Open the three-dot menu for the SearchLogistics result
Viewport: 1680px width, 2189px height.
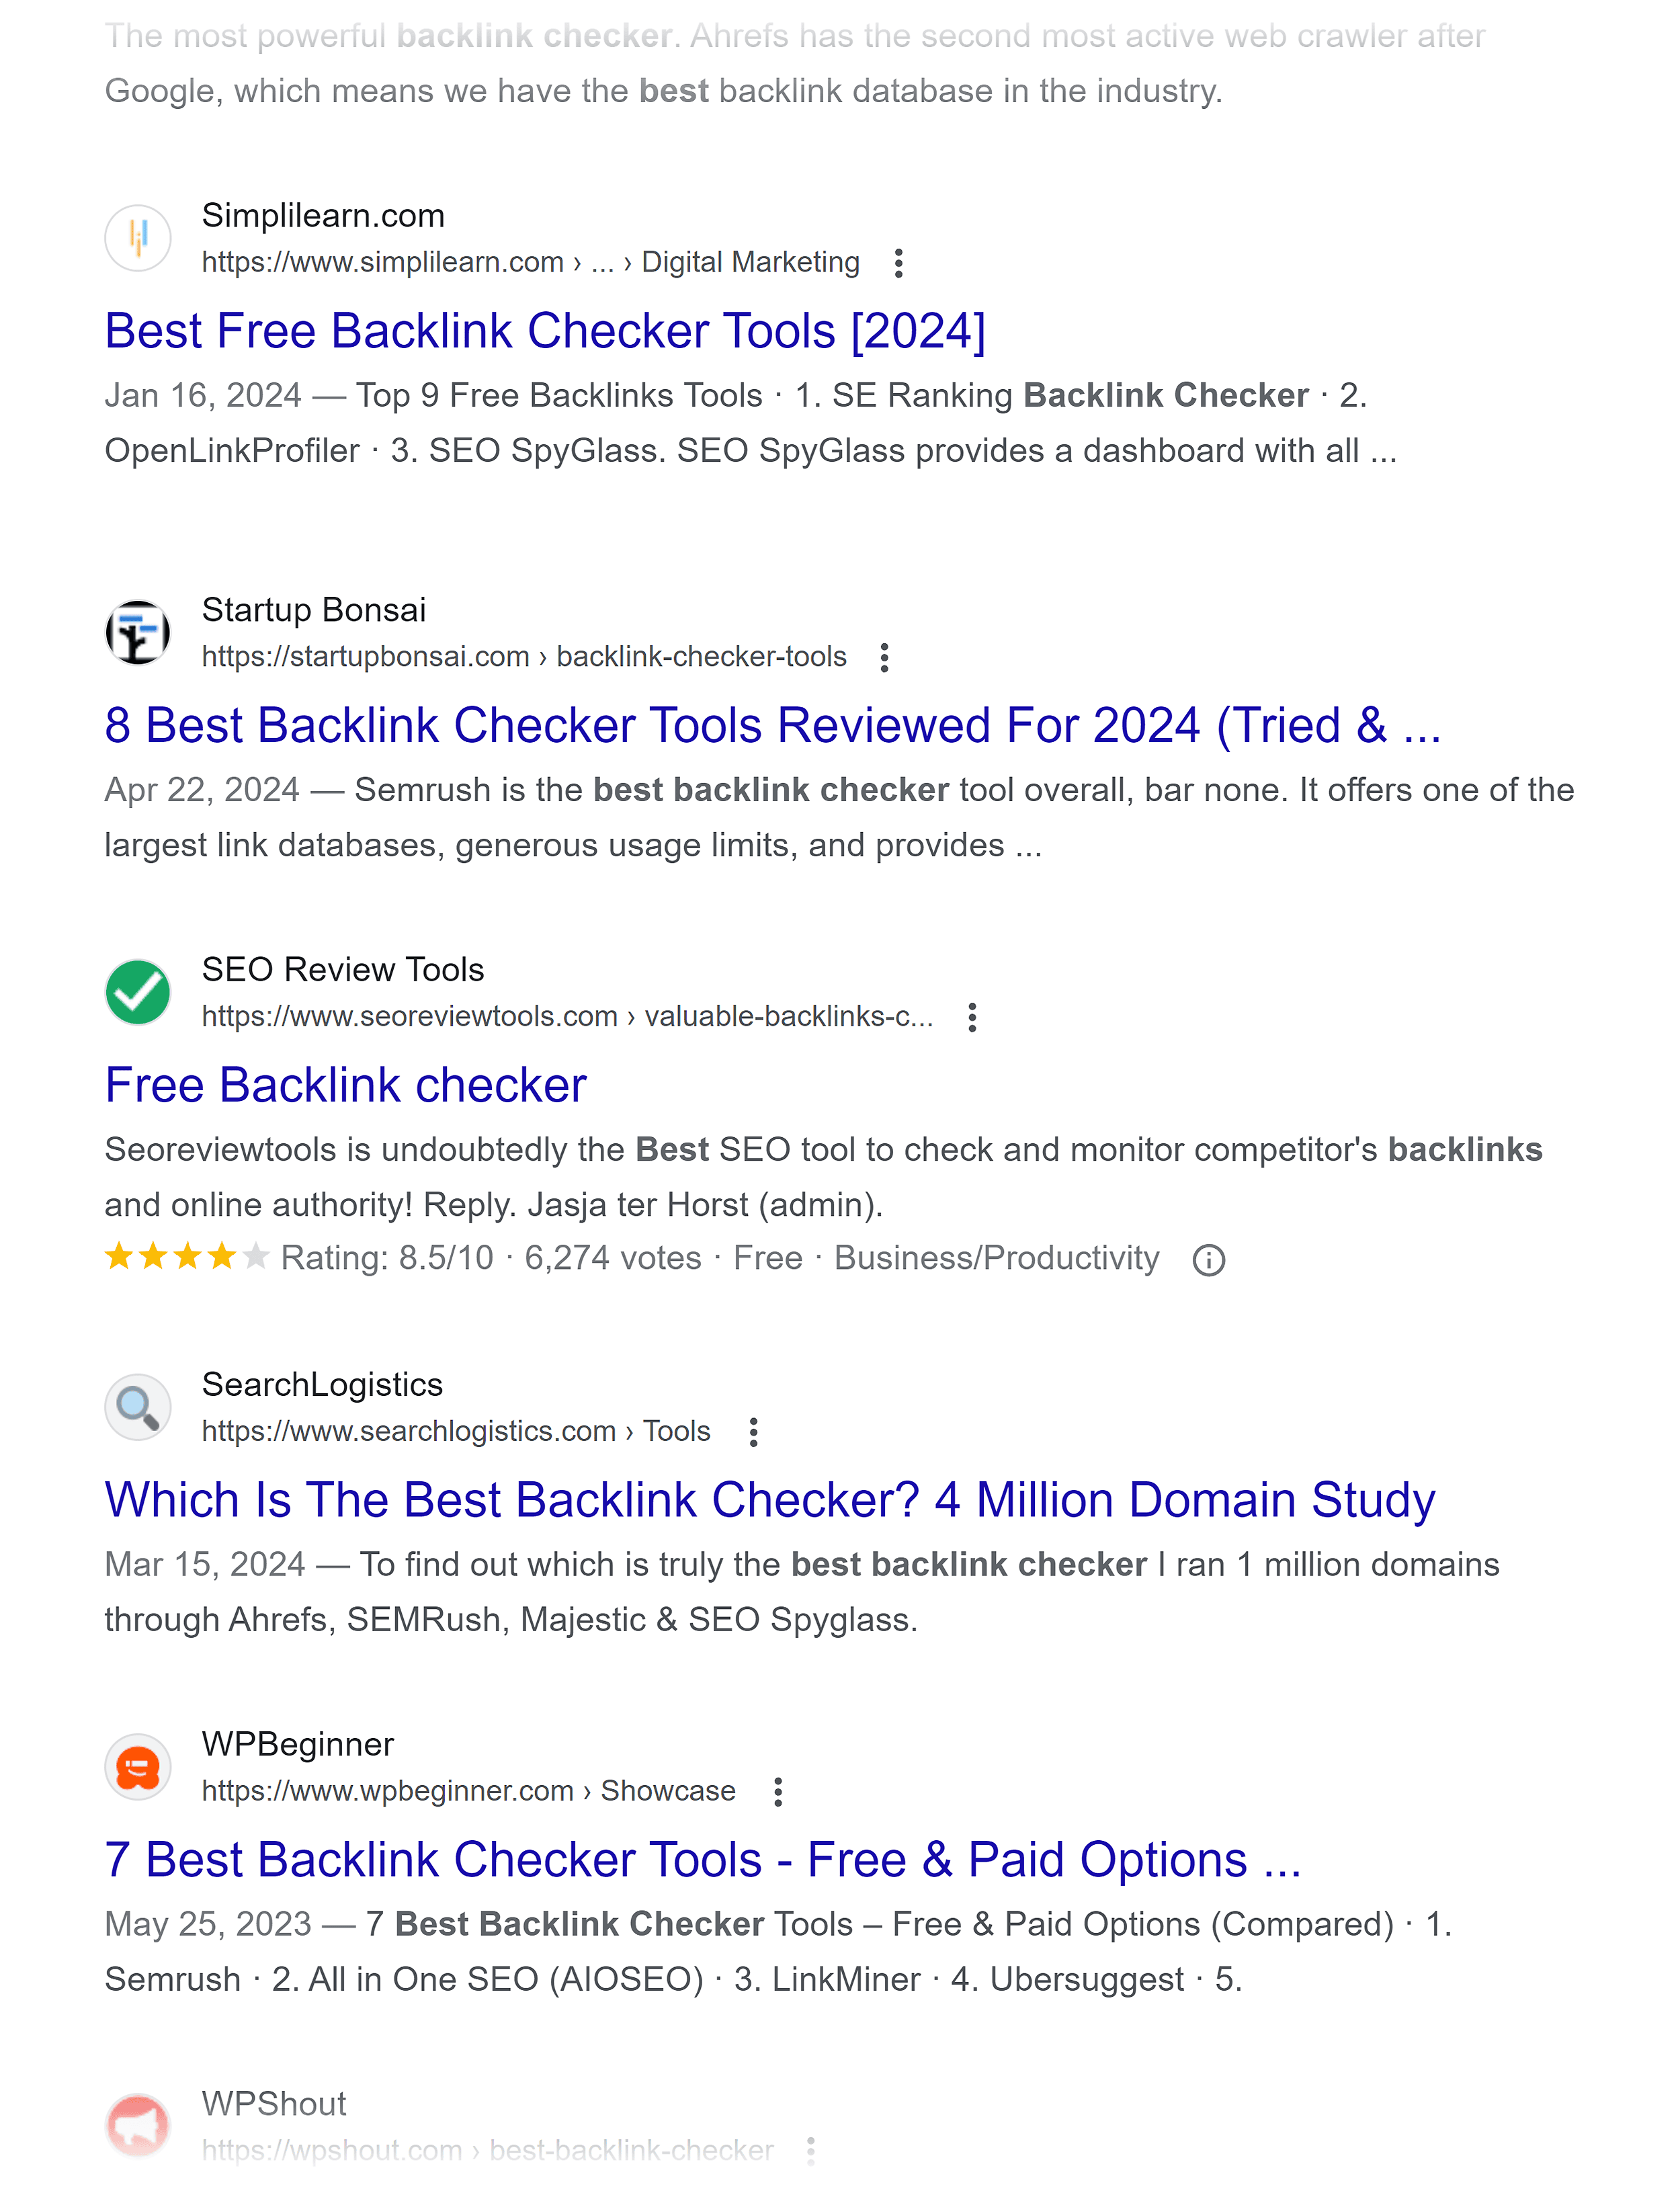coord(752,1432)
